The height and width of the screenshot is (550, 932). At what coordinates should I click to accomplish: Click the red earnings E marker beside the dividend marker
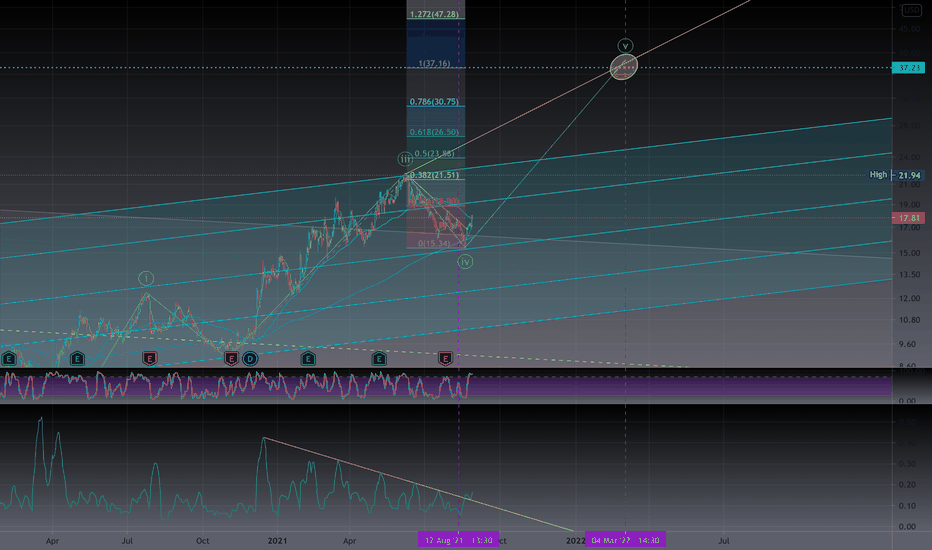(x=231, y=359)
